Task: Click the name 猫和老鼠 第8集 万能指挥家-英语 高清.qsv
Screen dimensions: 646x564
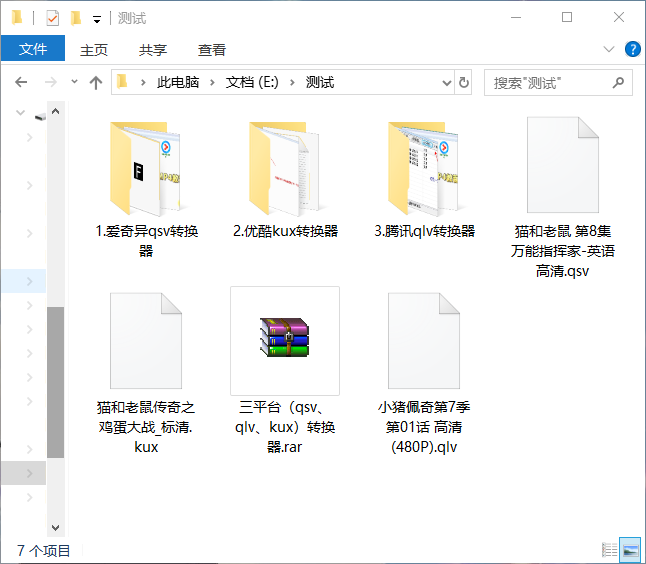Action: click(563, 251)
